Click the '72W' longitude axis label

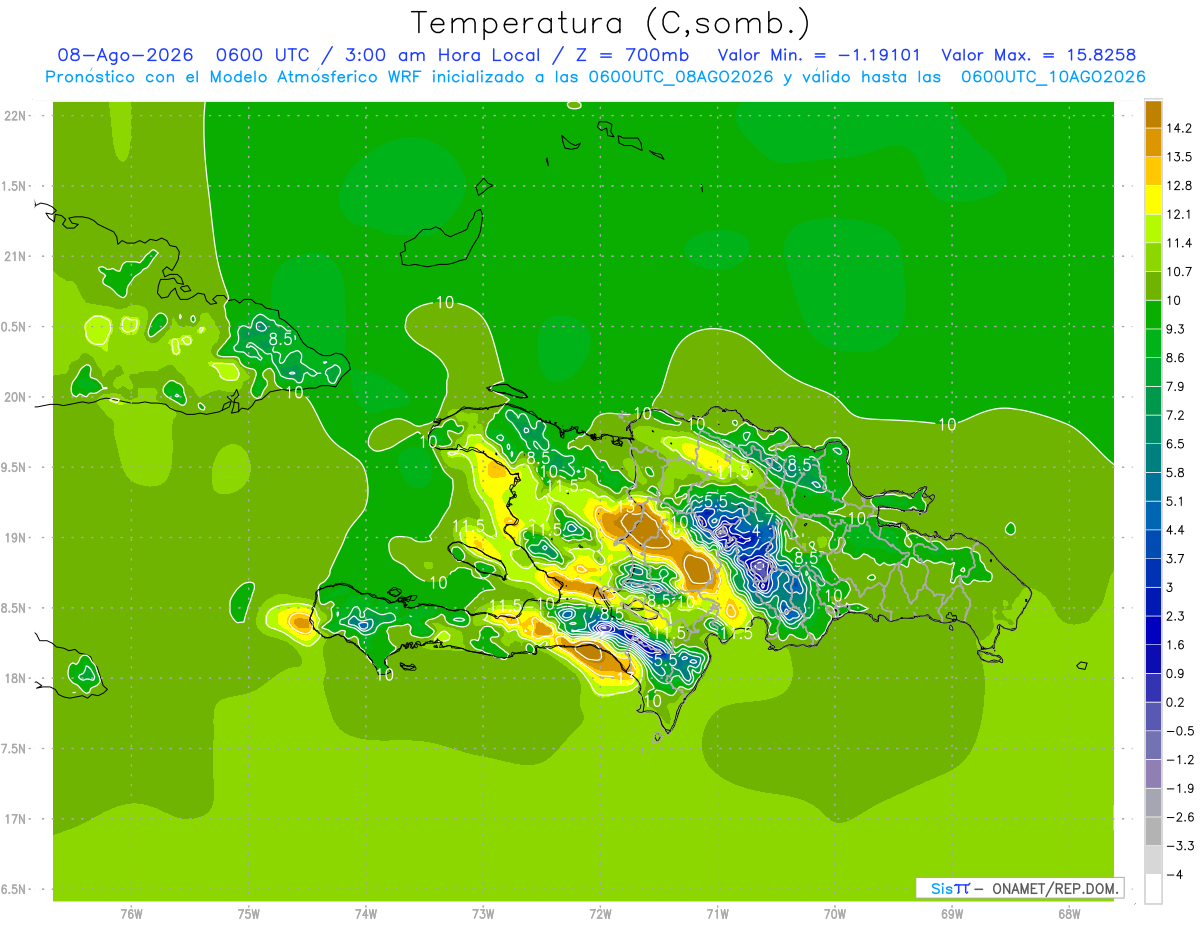(600, 915)
